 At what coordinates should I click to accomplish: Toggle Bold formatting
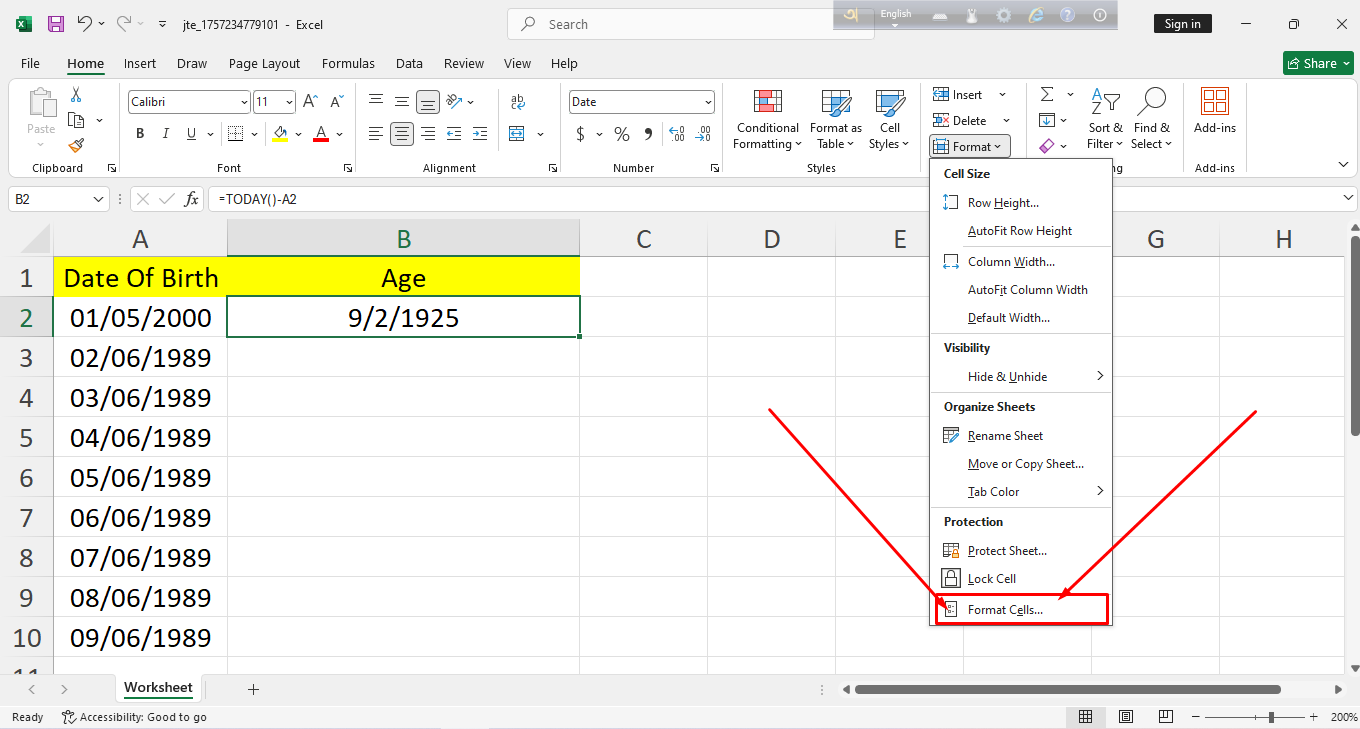point(140,134)
